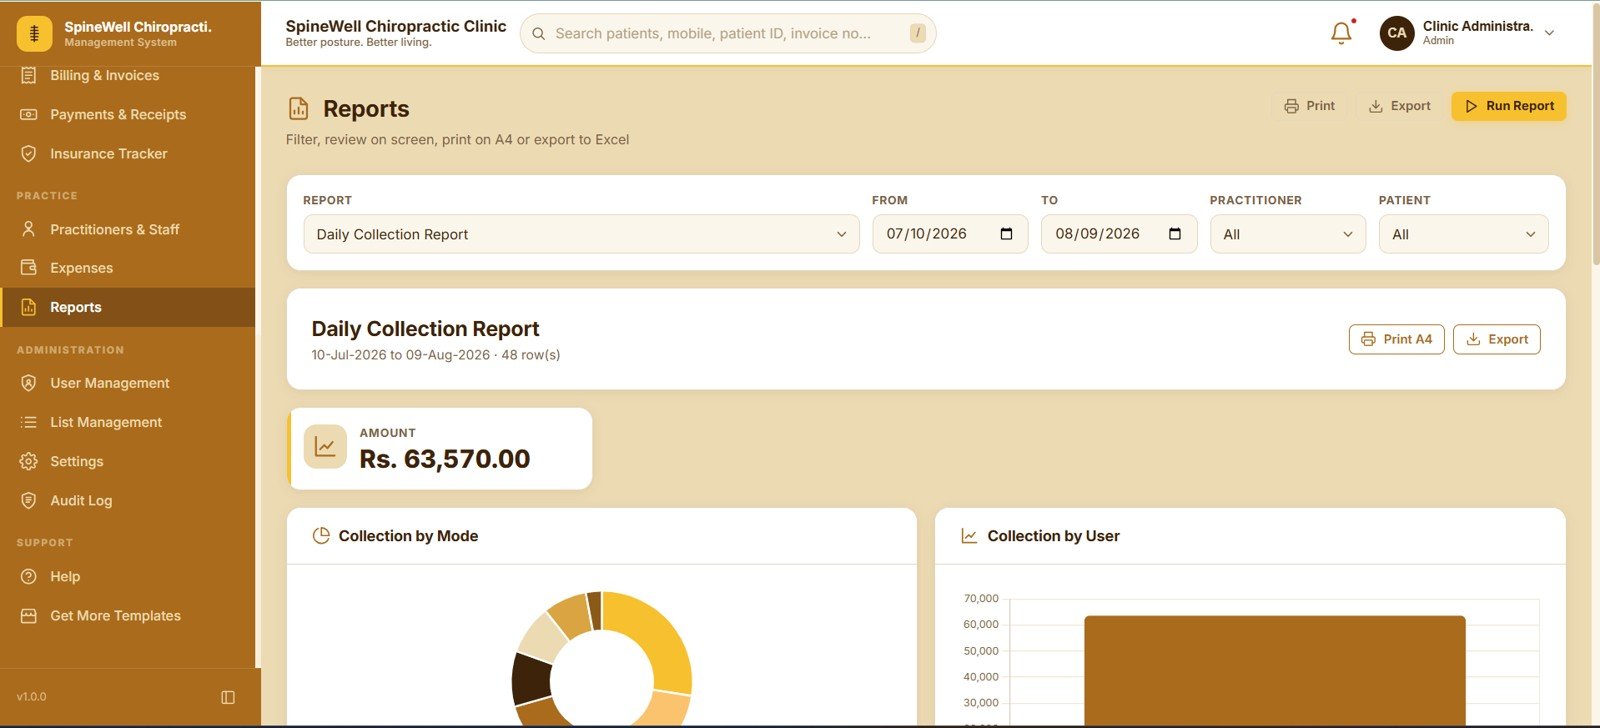Click the From date field

coord(950,234)
